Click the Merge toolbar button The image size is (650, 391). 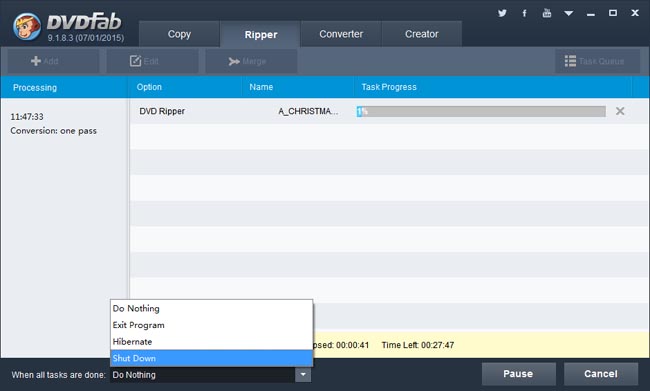(x=251, y=61)
